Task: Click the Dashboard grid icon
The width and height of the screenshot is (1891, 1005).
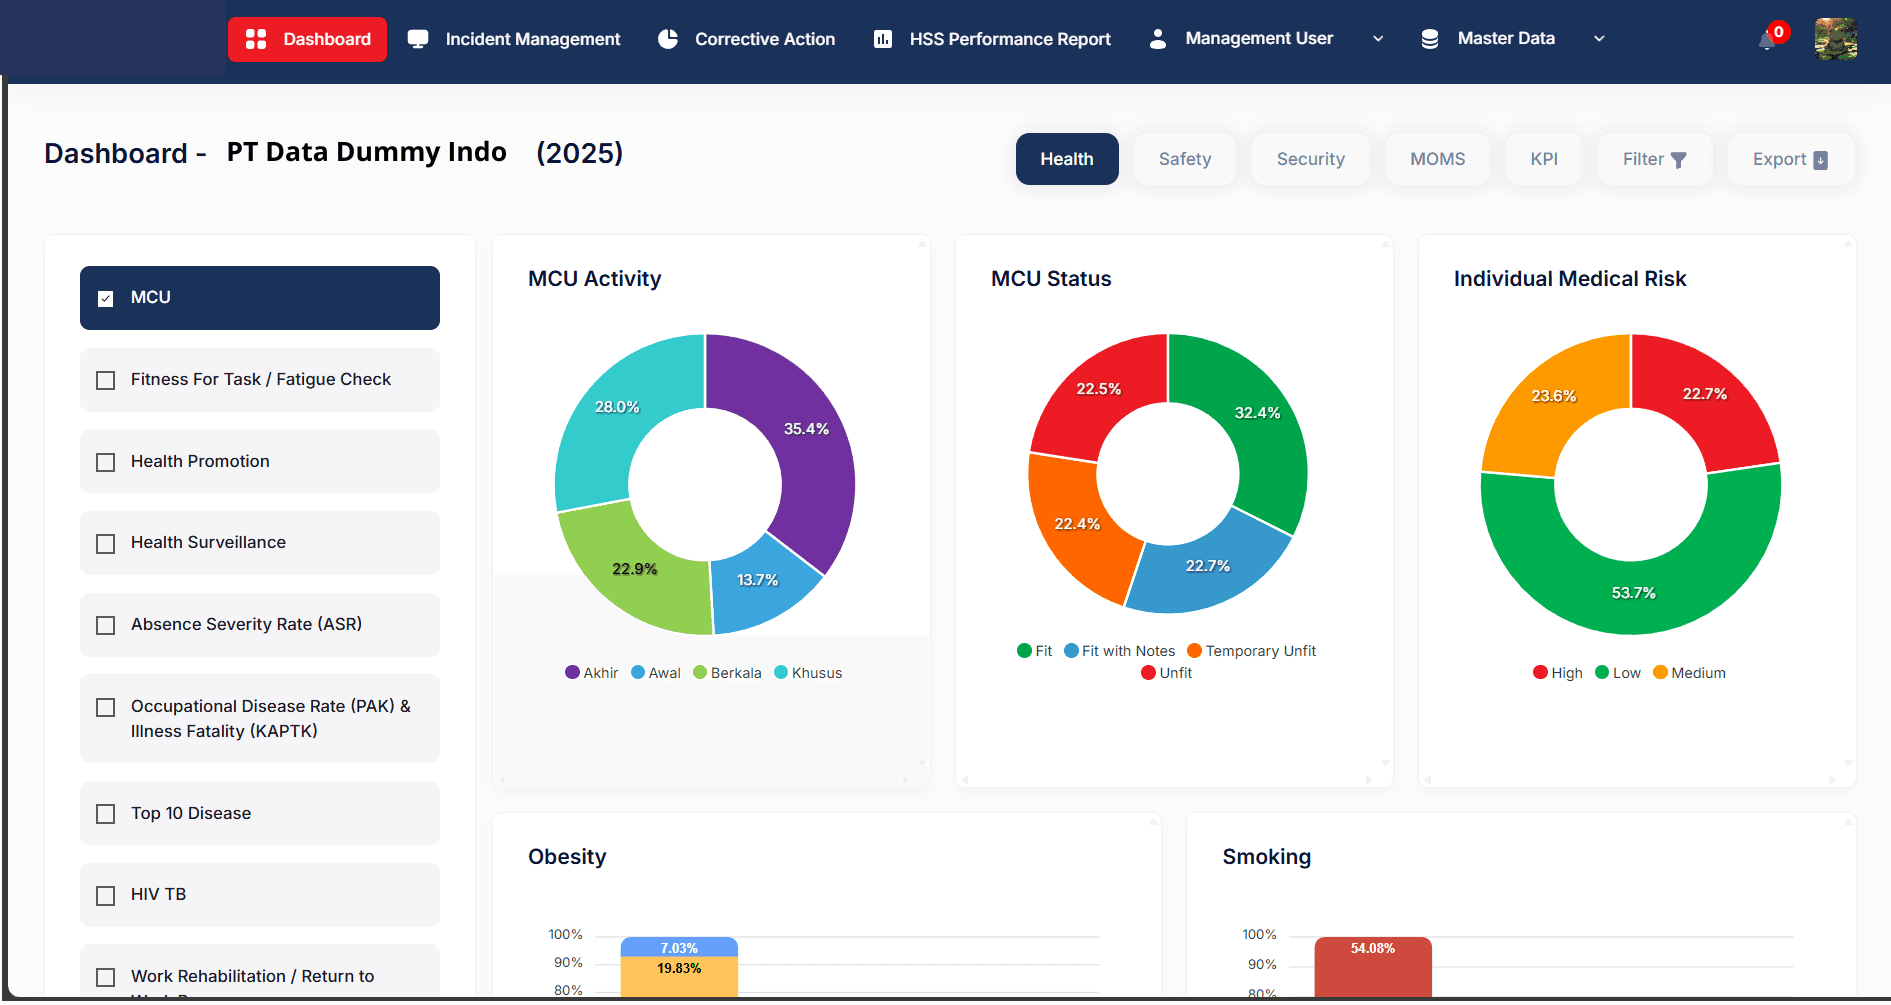Action: (x=256, y=39)
